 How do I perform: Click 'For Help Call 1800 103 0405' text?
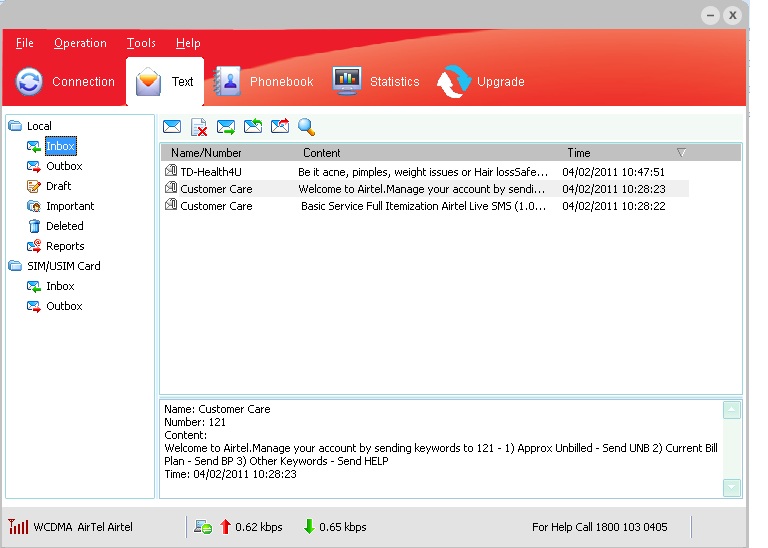tap(600, 527)
